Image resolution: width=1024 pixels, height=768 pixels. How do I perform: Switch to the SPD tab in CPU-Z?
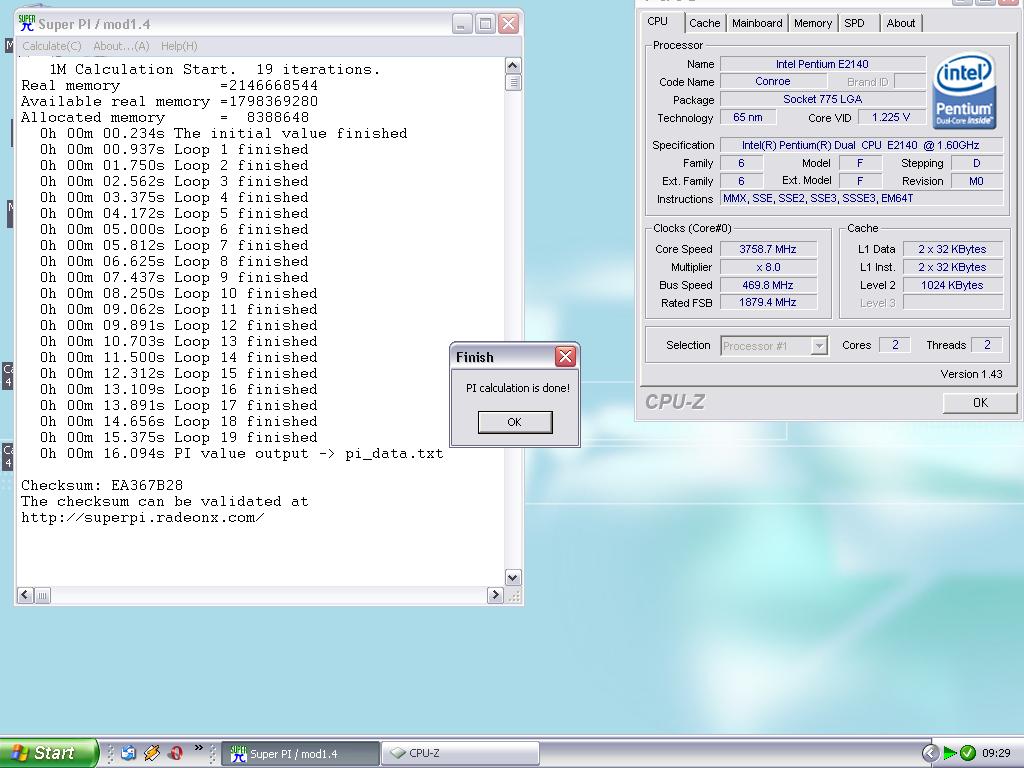[x=854, y=23]
